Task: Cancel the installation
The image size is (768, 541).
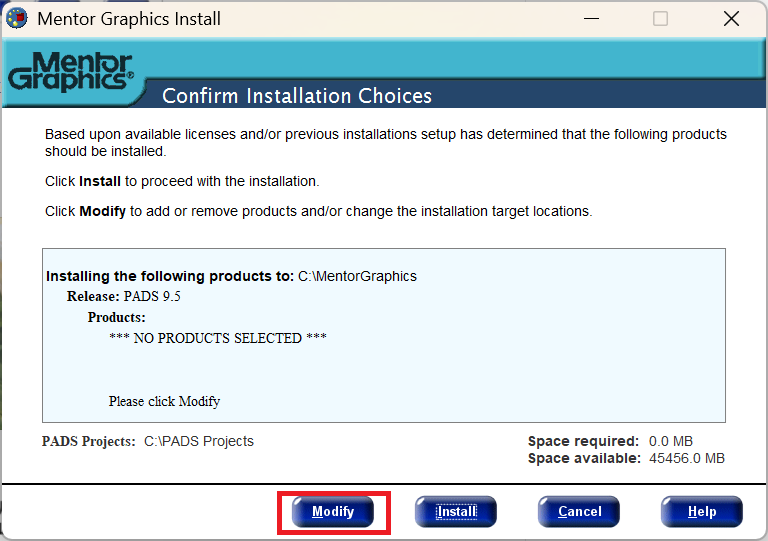Action: tap(579, 512)
